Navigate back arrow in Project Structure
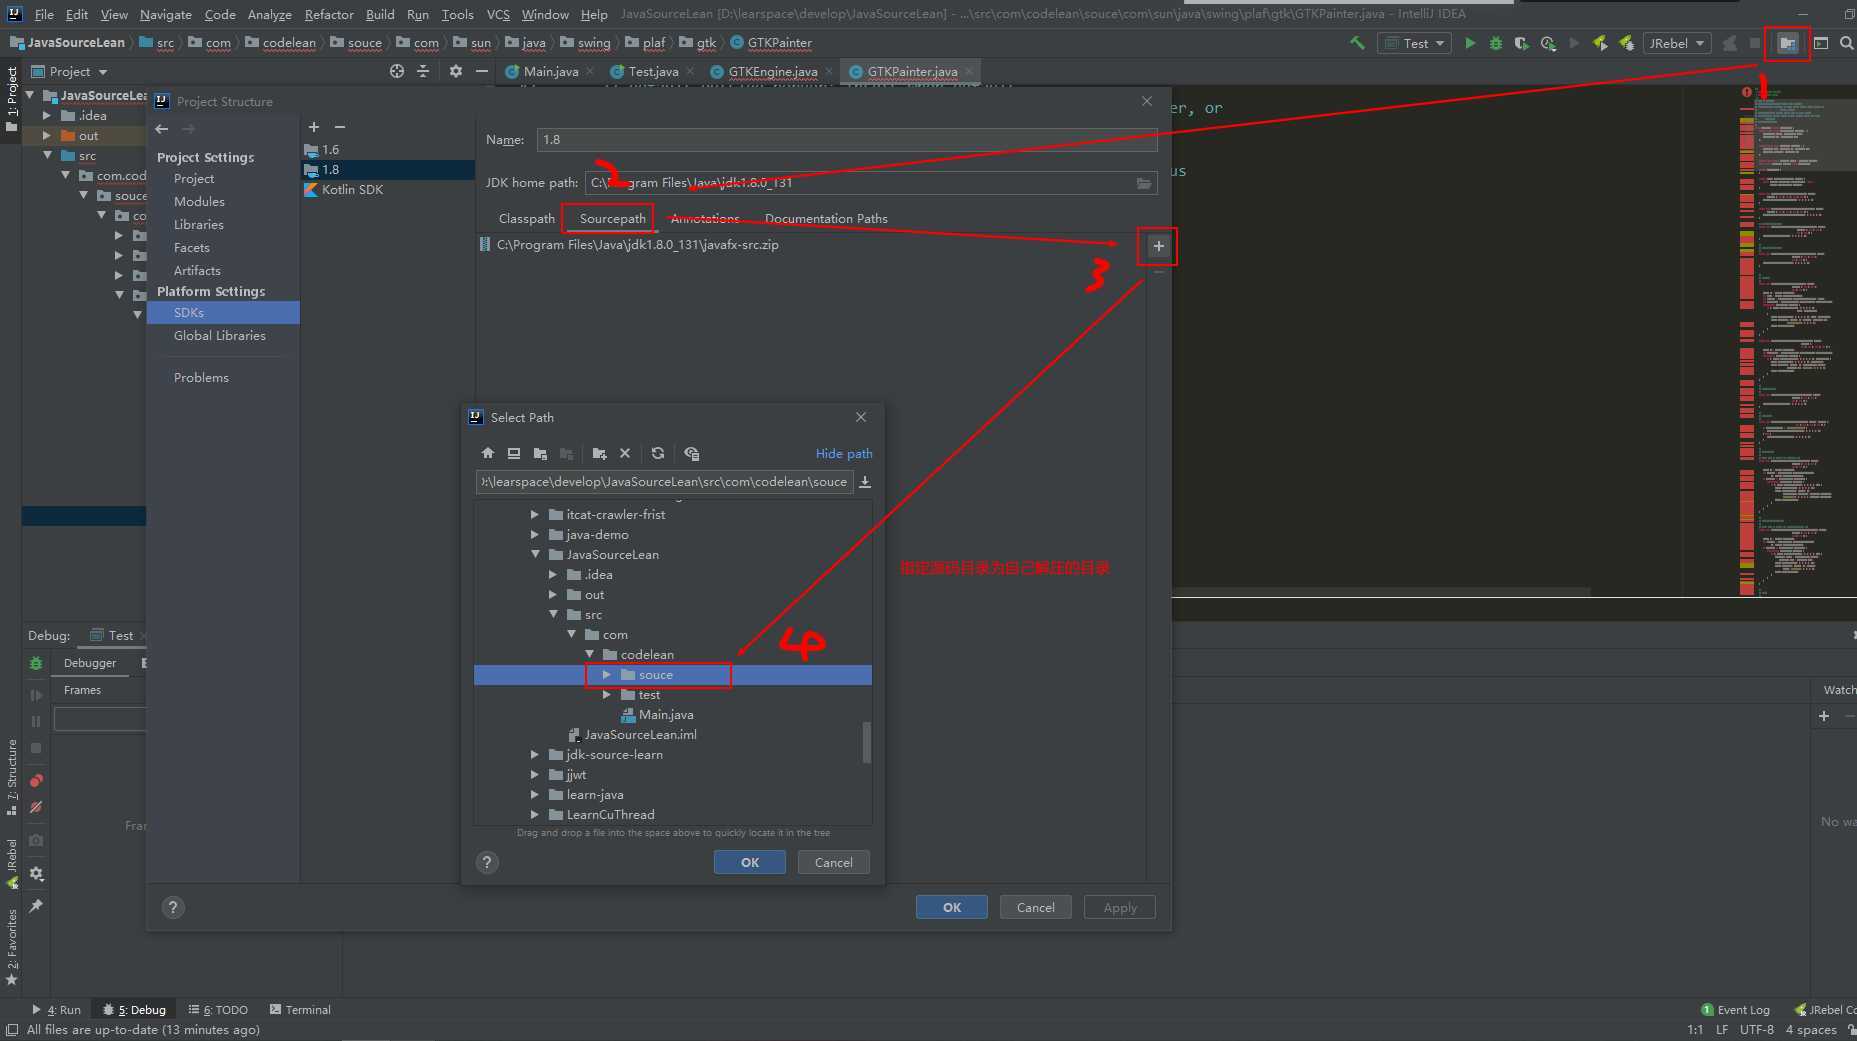This screenshot has width=1857, height=1041. [x=162, y=129]
